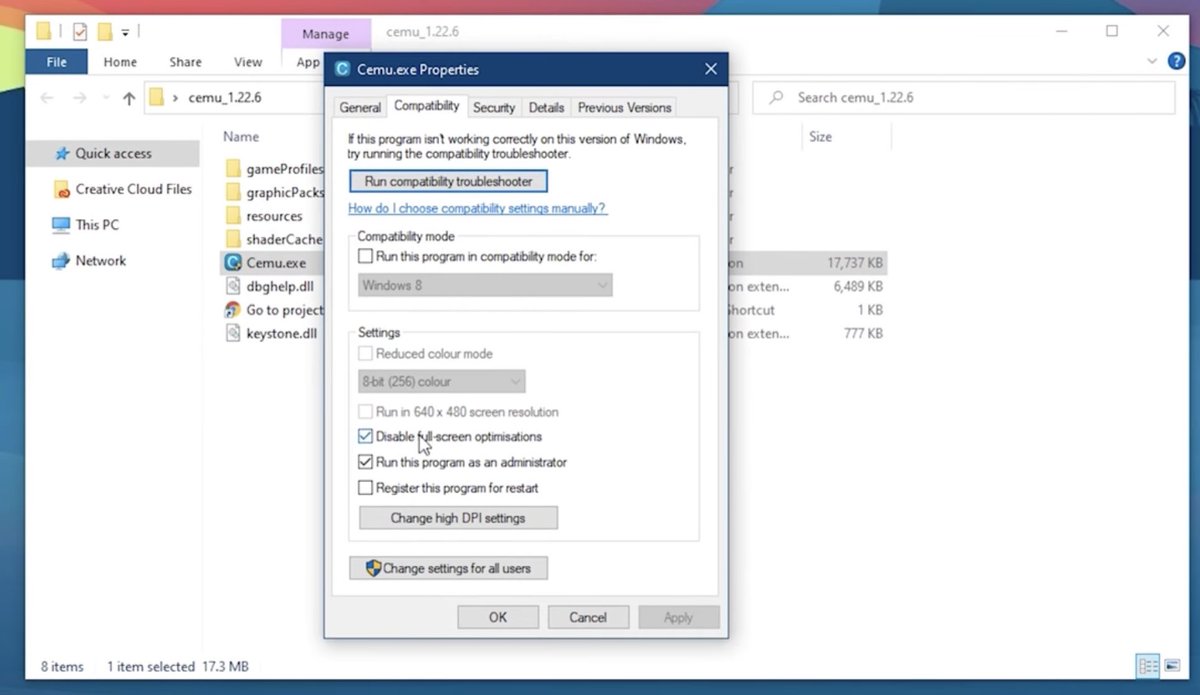
Task: Click the Back navigation arrow
Action: pos(47,98)
